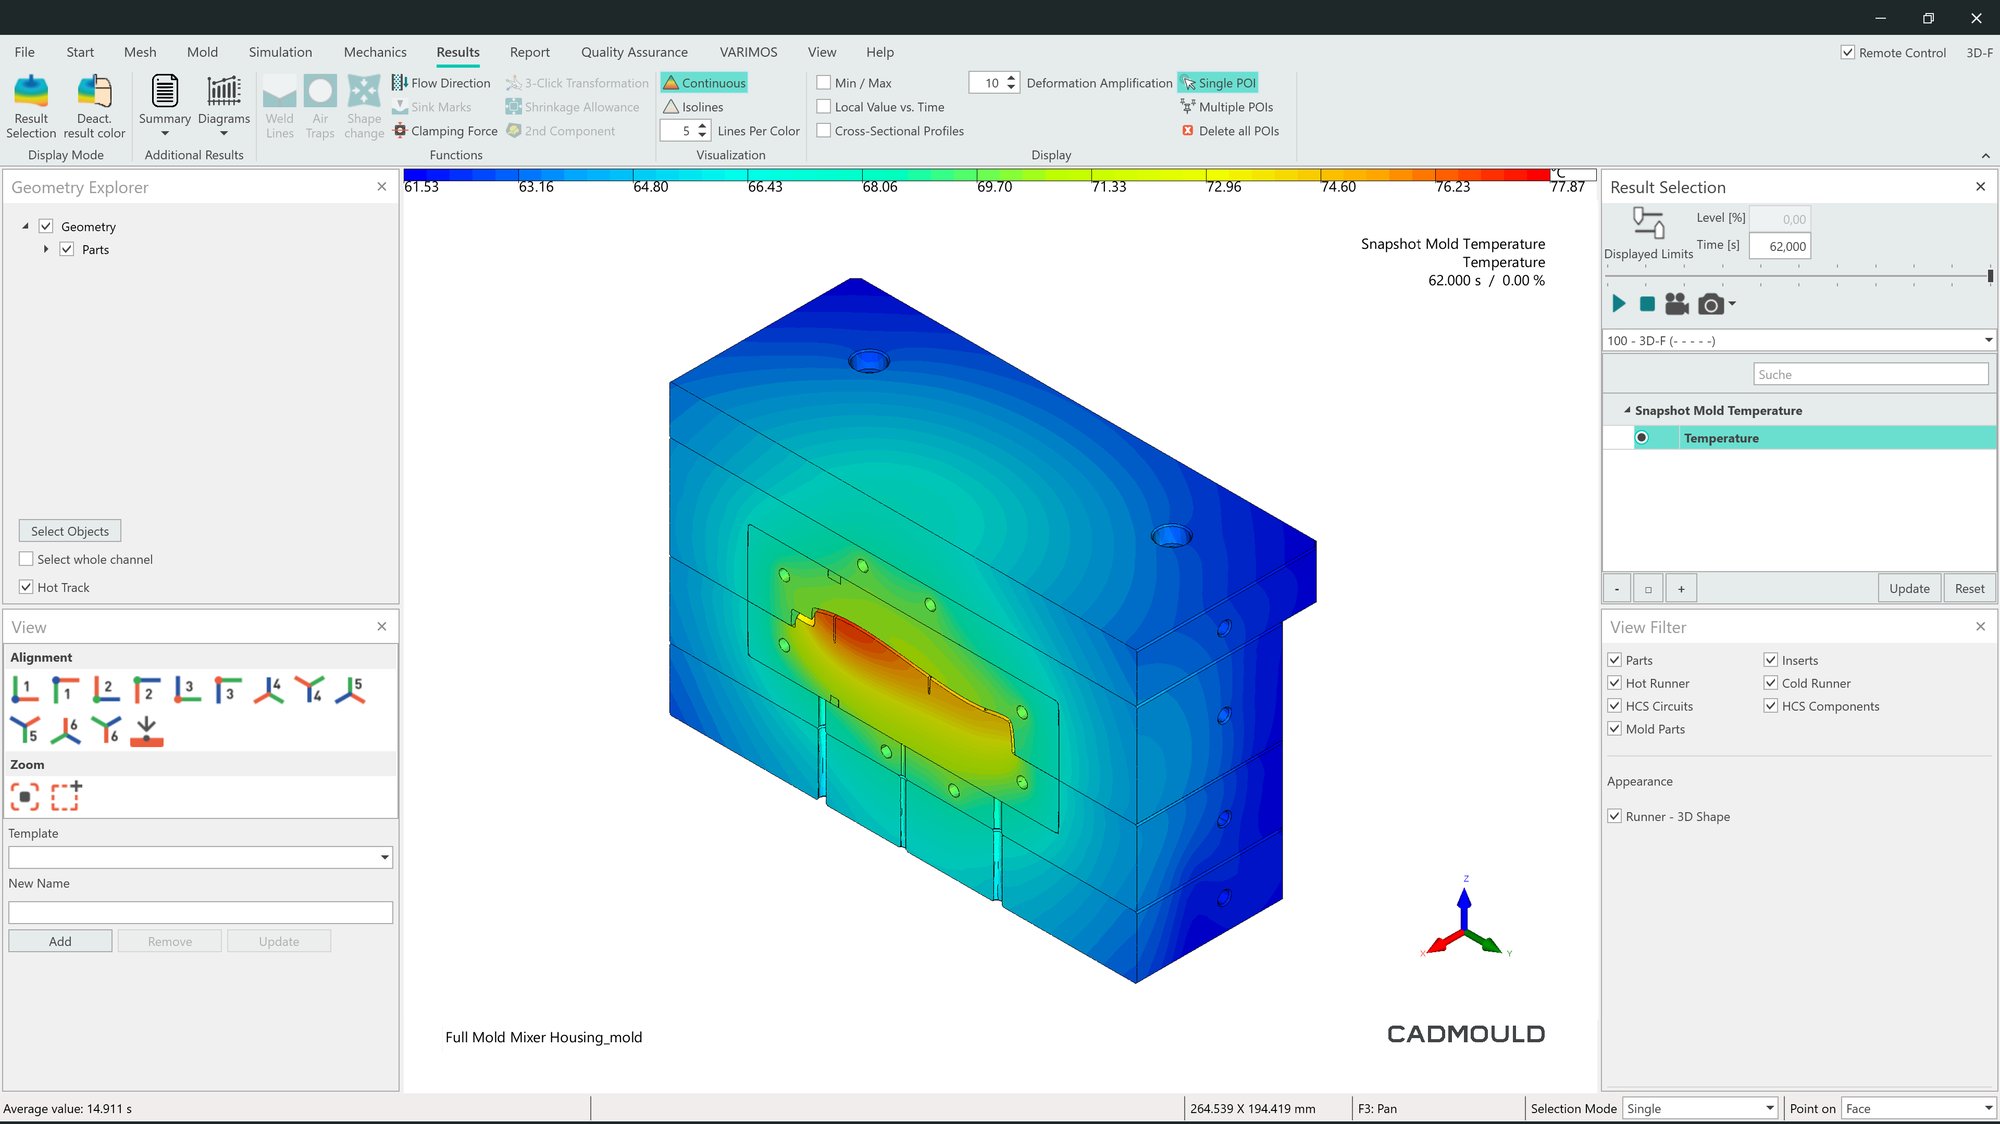Click the Suche search field
The height and width of the screenshot is (1124, 2000).
point(1869,374)
